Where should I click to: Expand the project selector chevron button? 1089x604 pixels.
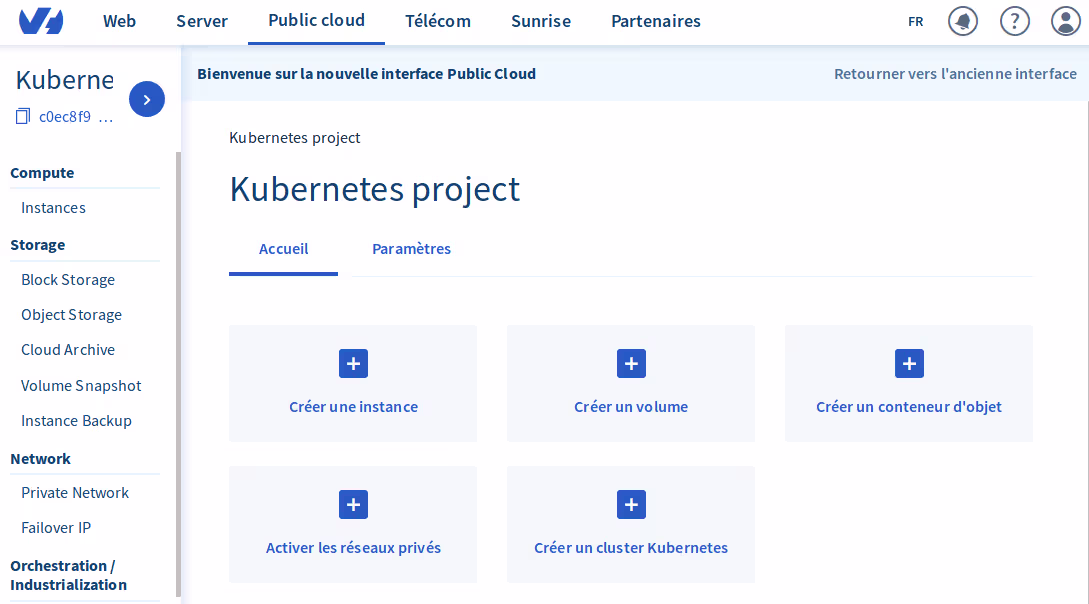click(147, 99)
